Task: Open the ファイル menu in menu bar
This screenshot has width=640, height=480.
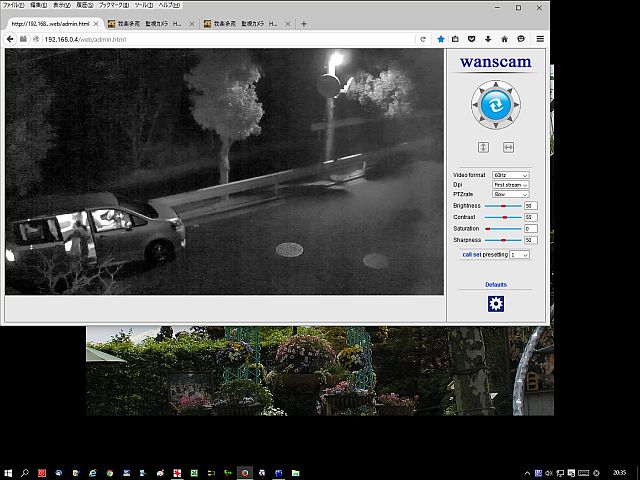Action: click(13, 6)
